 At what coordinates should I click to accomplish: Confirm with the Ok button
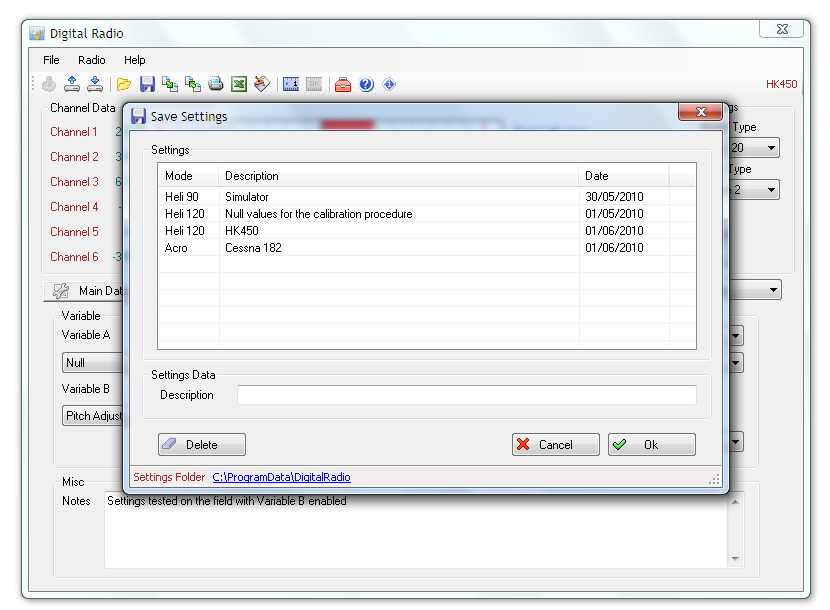(x=651, y=445)
